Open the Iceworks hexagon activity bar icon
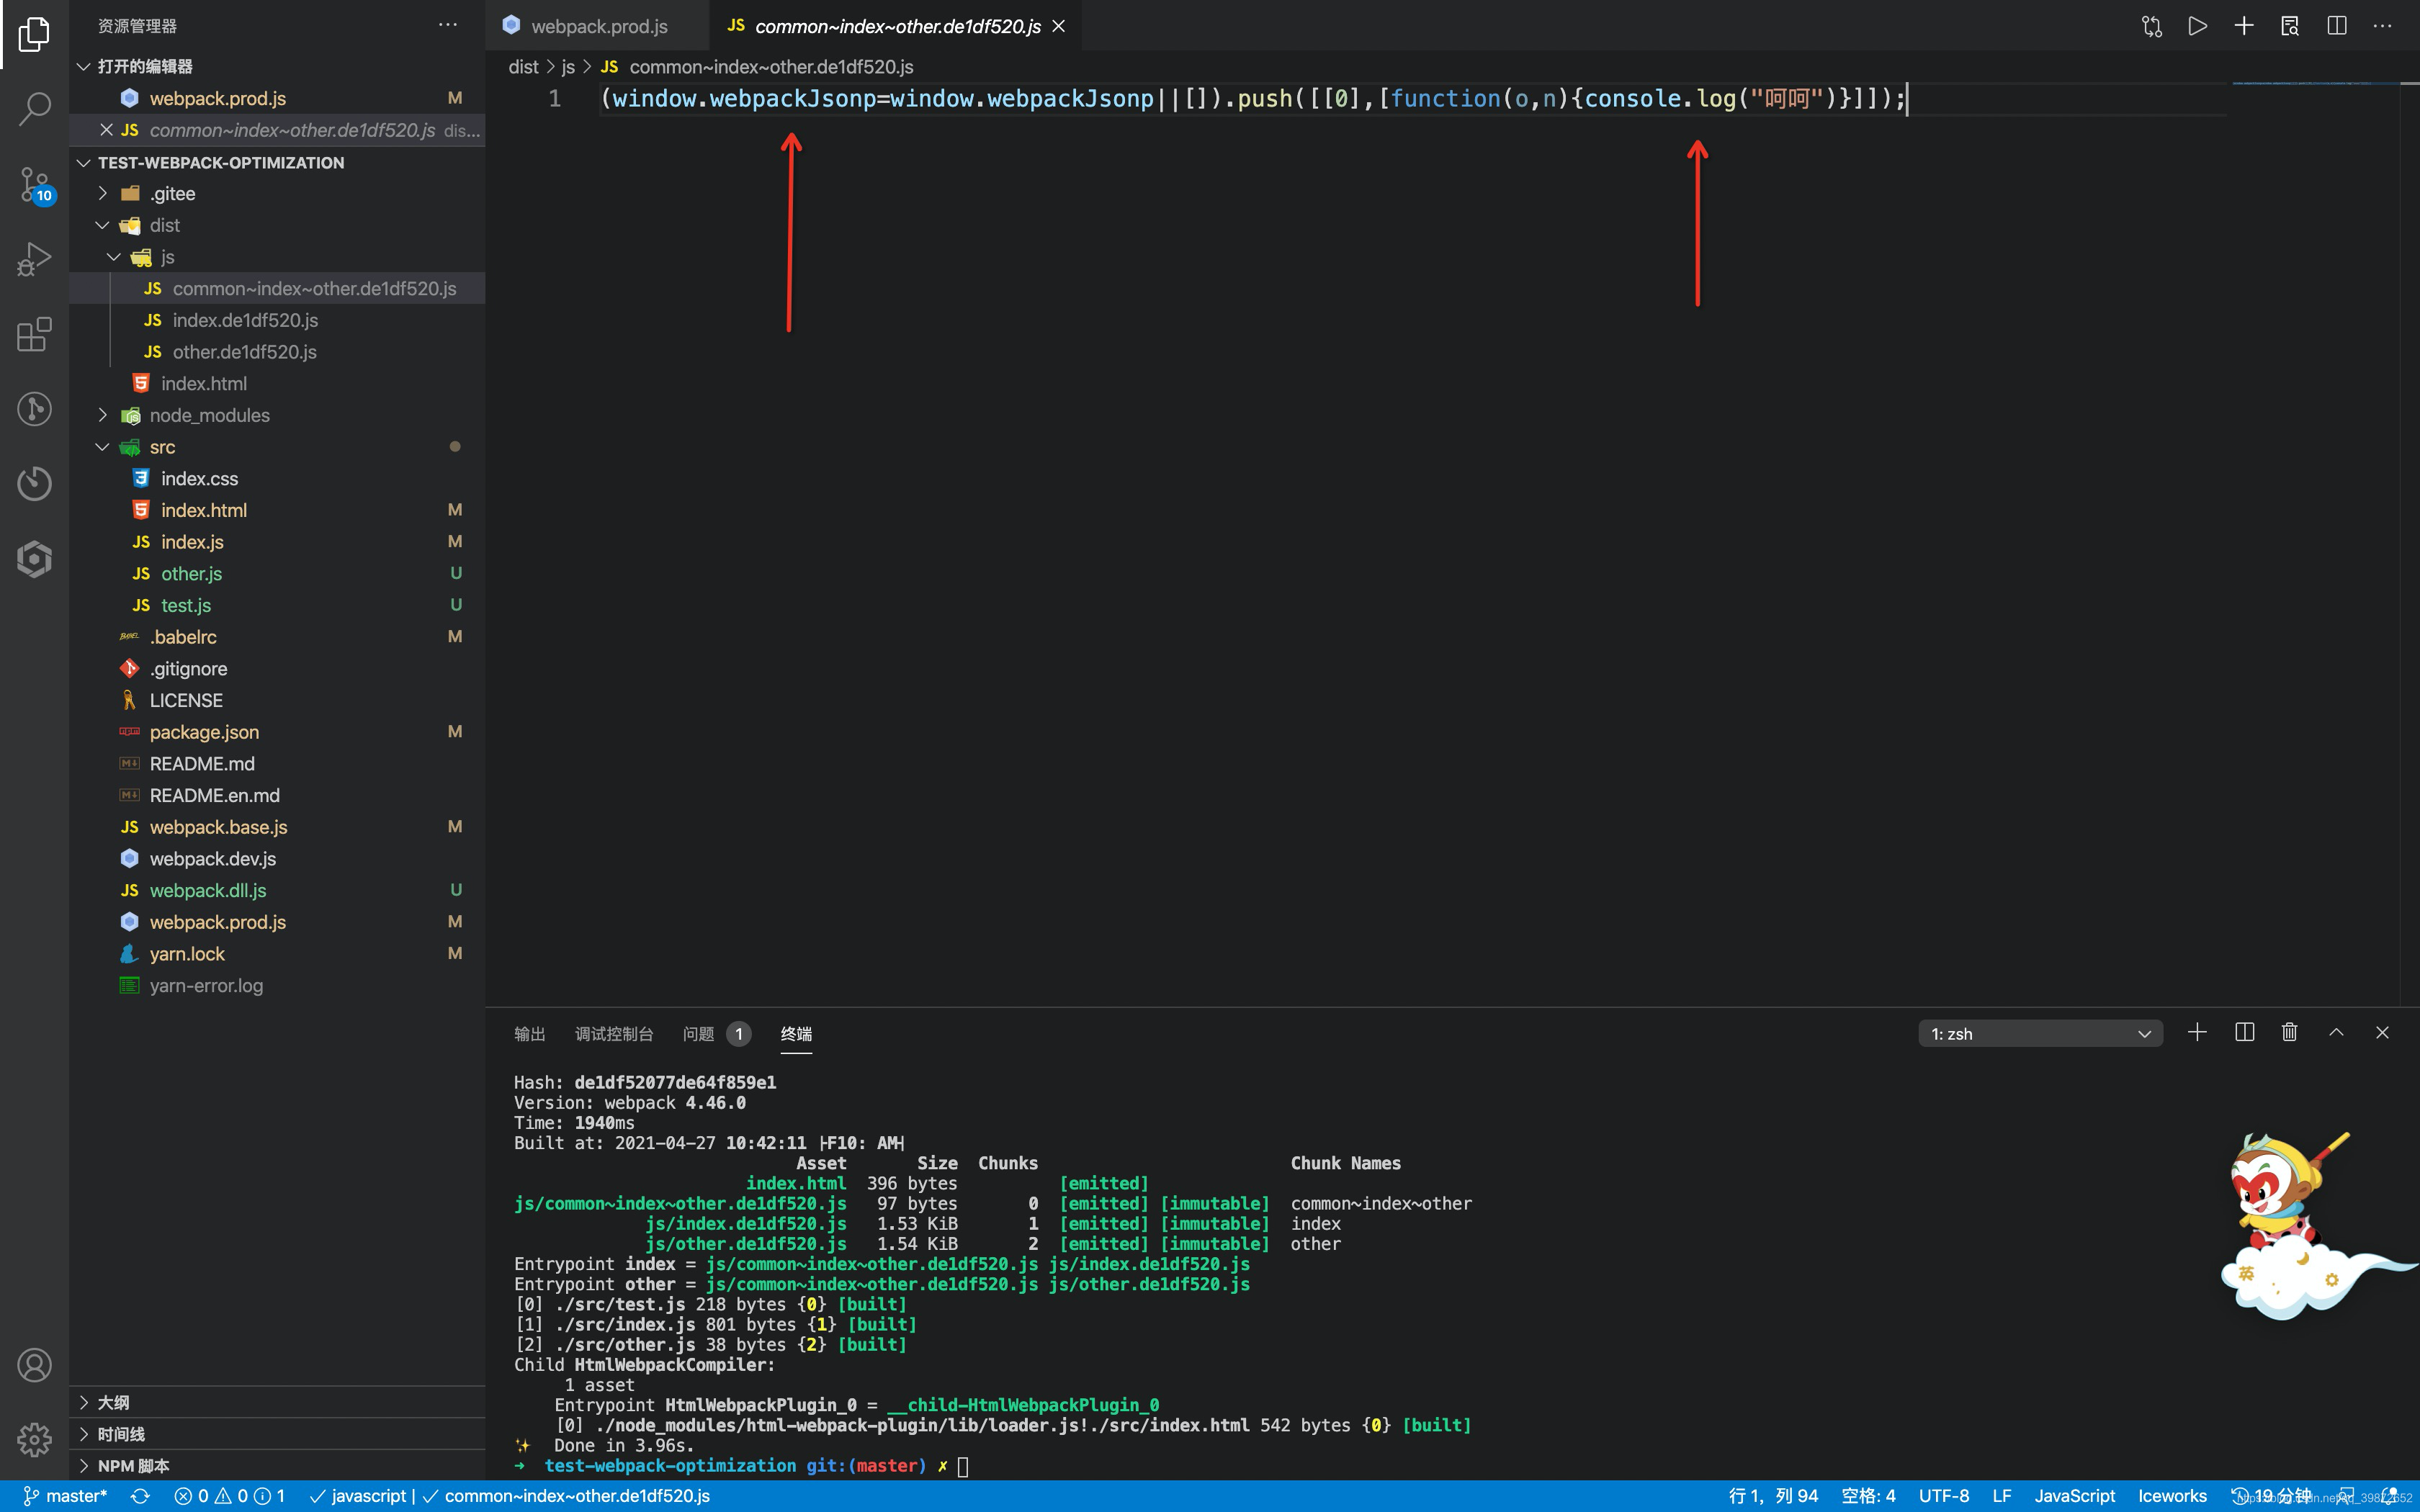2420x1512 pixels. [34, 559]
